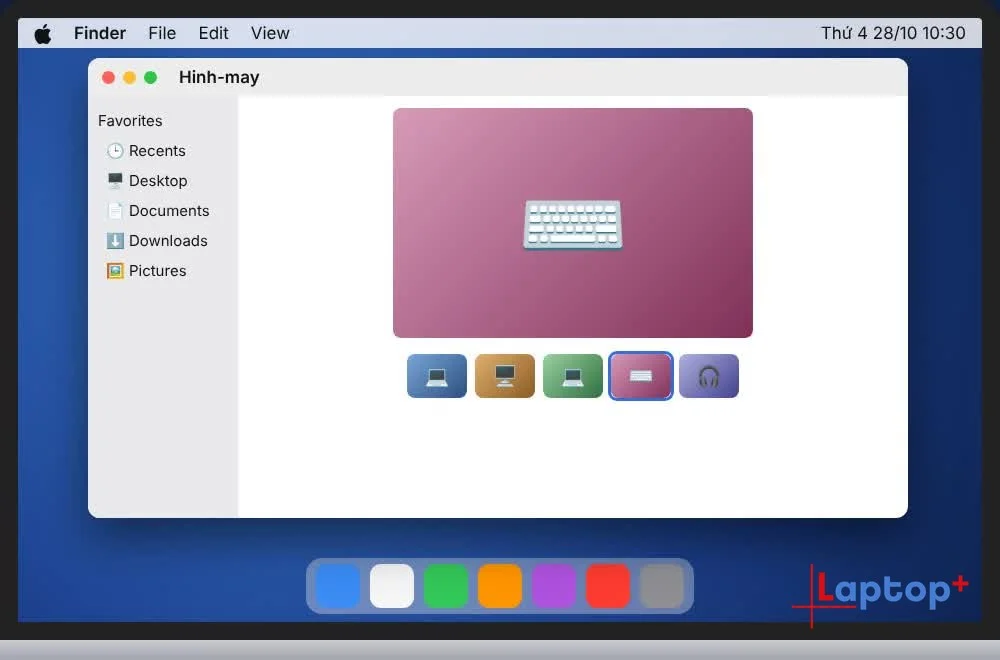
Task: Click the Pictures frame icon
Action: pyautogui.click(x=115, y=270)
